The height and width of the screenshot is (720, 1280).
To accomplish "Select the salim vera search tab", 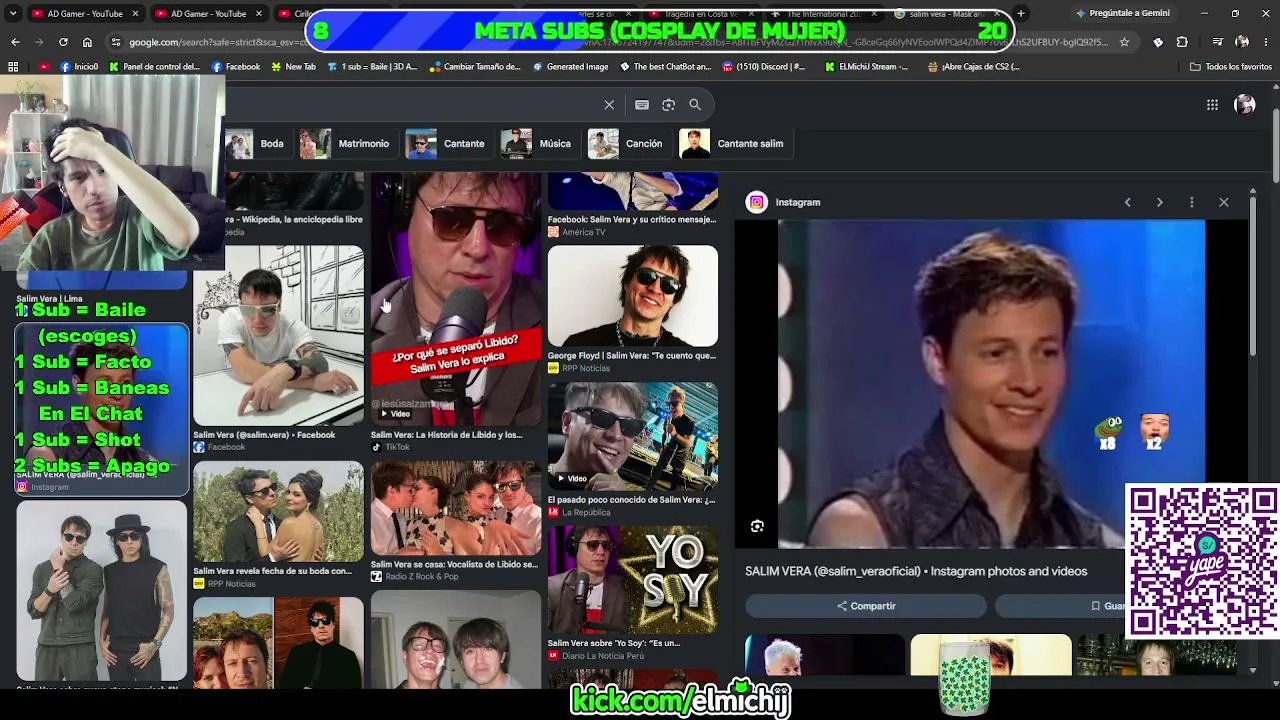I will click(945, 14).
